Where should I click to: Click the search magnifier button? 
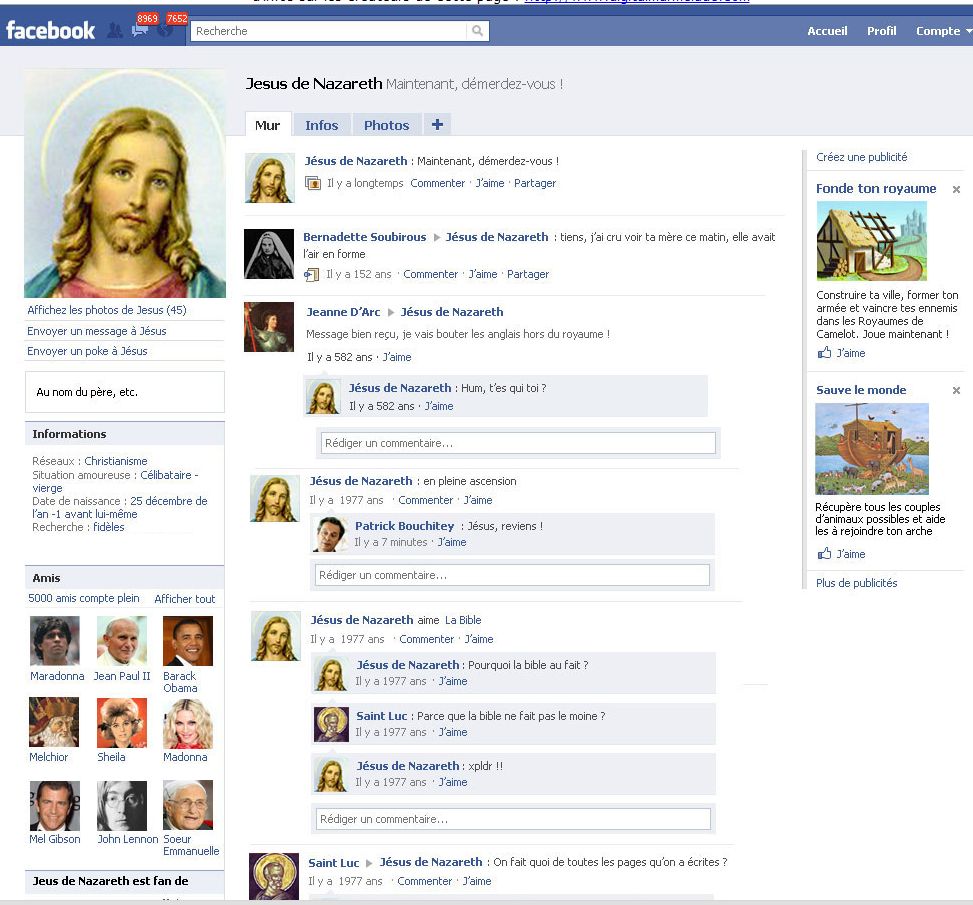(x=477, y=30)
